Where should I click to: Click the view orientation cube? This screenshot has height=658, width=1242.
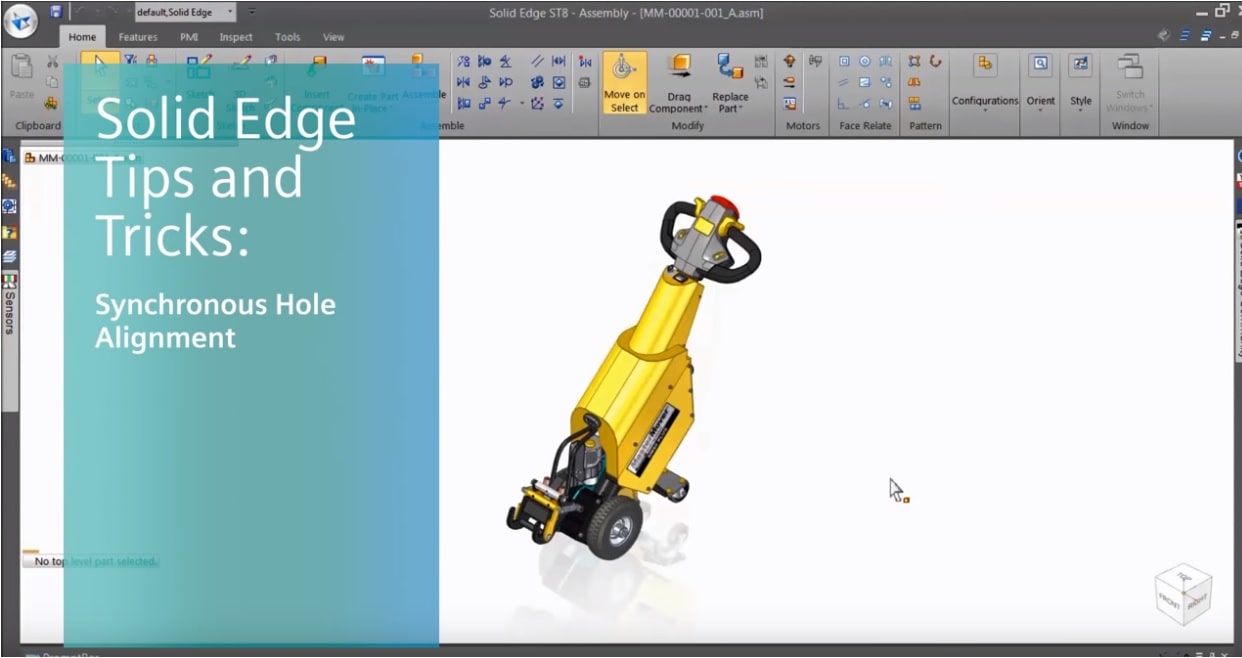(1183, 593)
